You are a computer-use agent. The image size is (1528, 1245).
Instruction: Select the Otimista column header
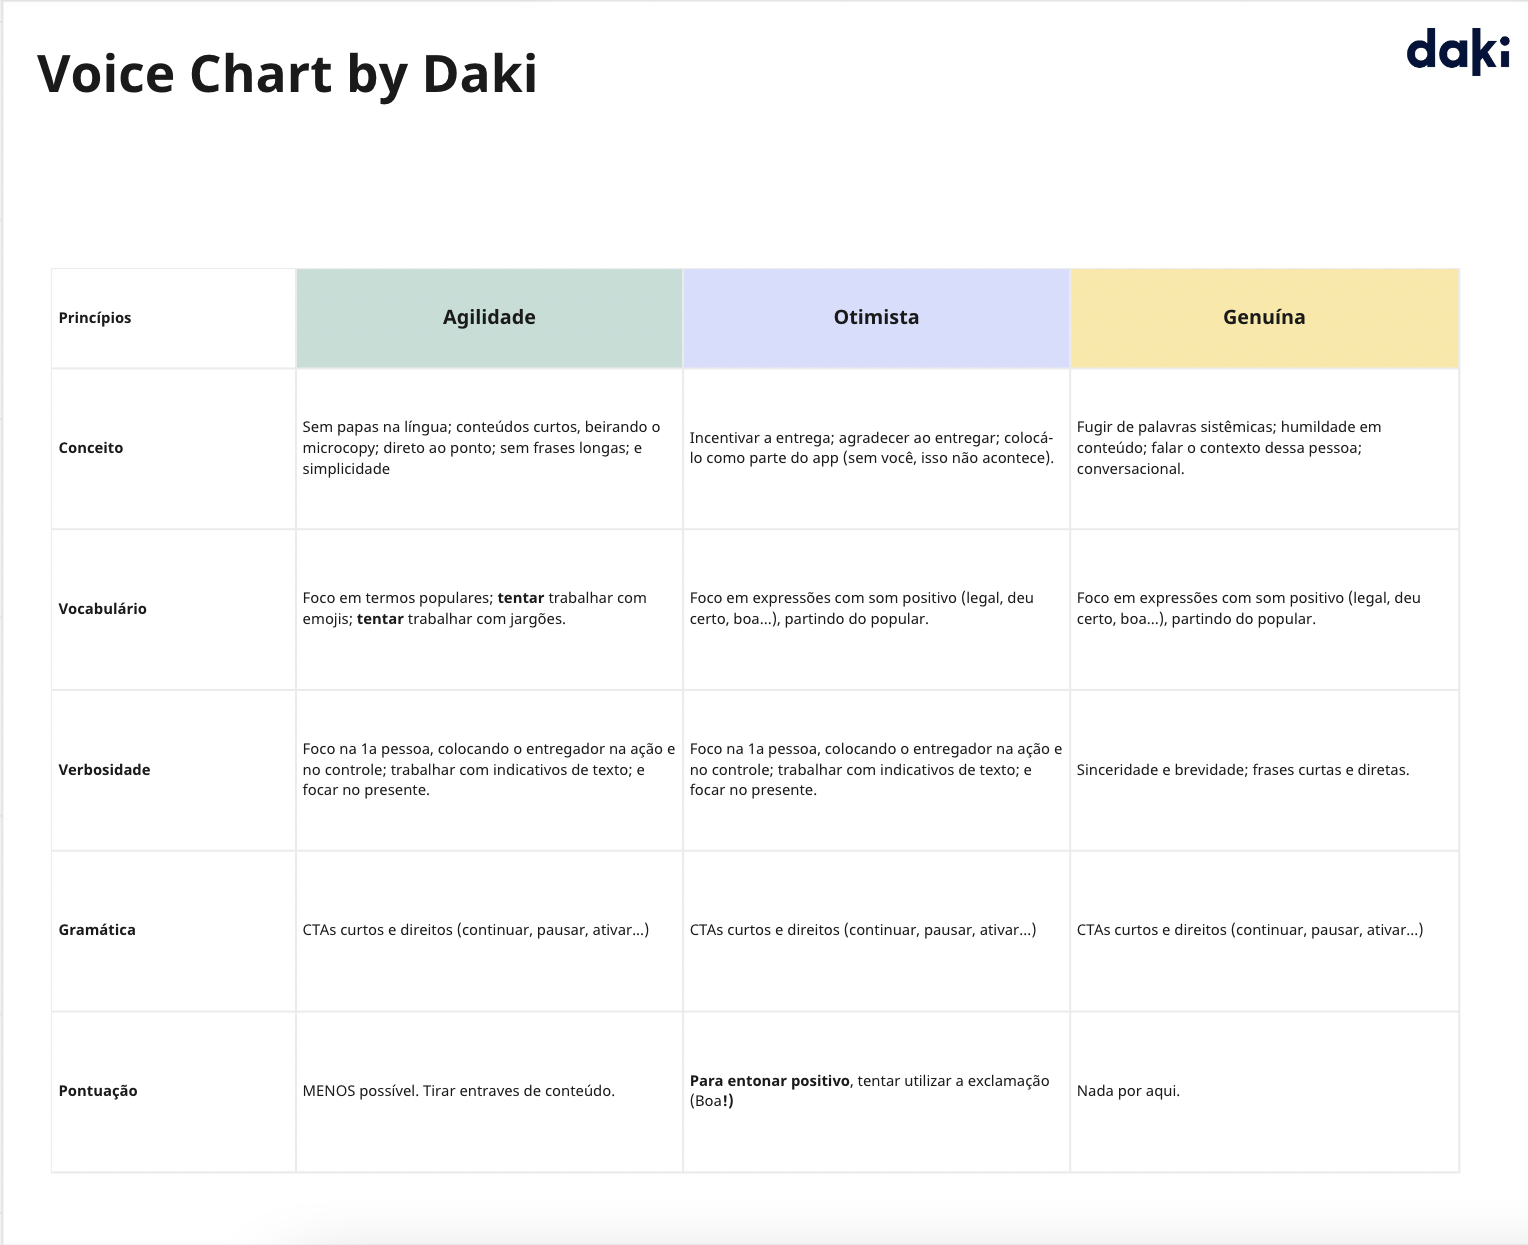coord(876,317)
